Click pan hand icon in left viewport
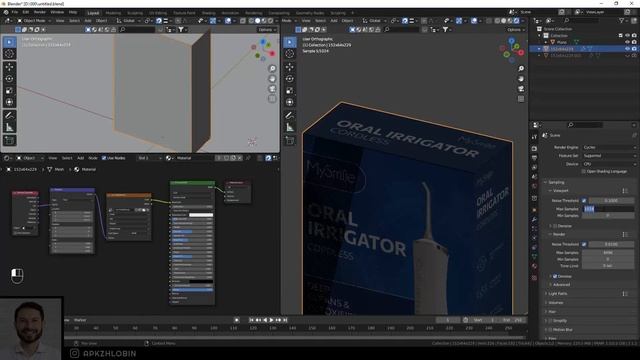Image resolution: width=640 pixels, height=360 pixels. pos(272,79)
